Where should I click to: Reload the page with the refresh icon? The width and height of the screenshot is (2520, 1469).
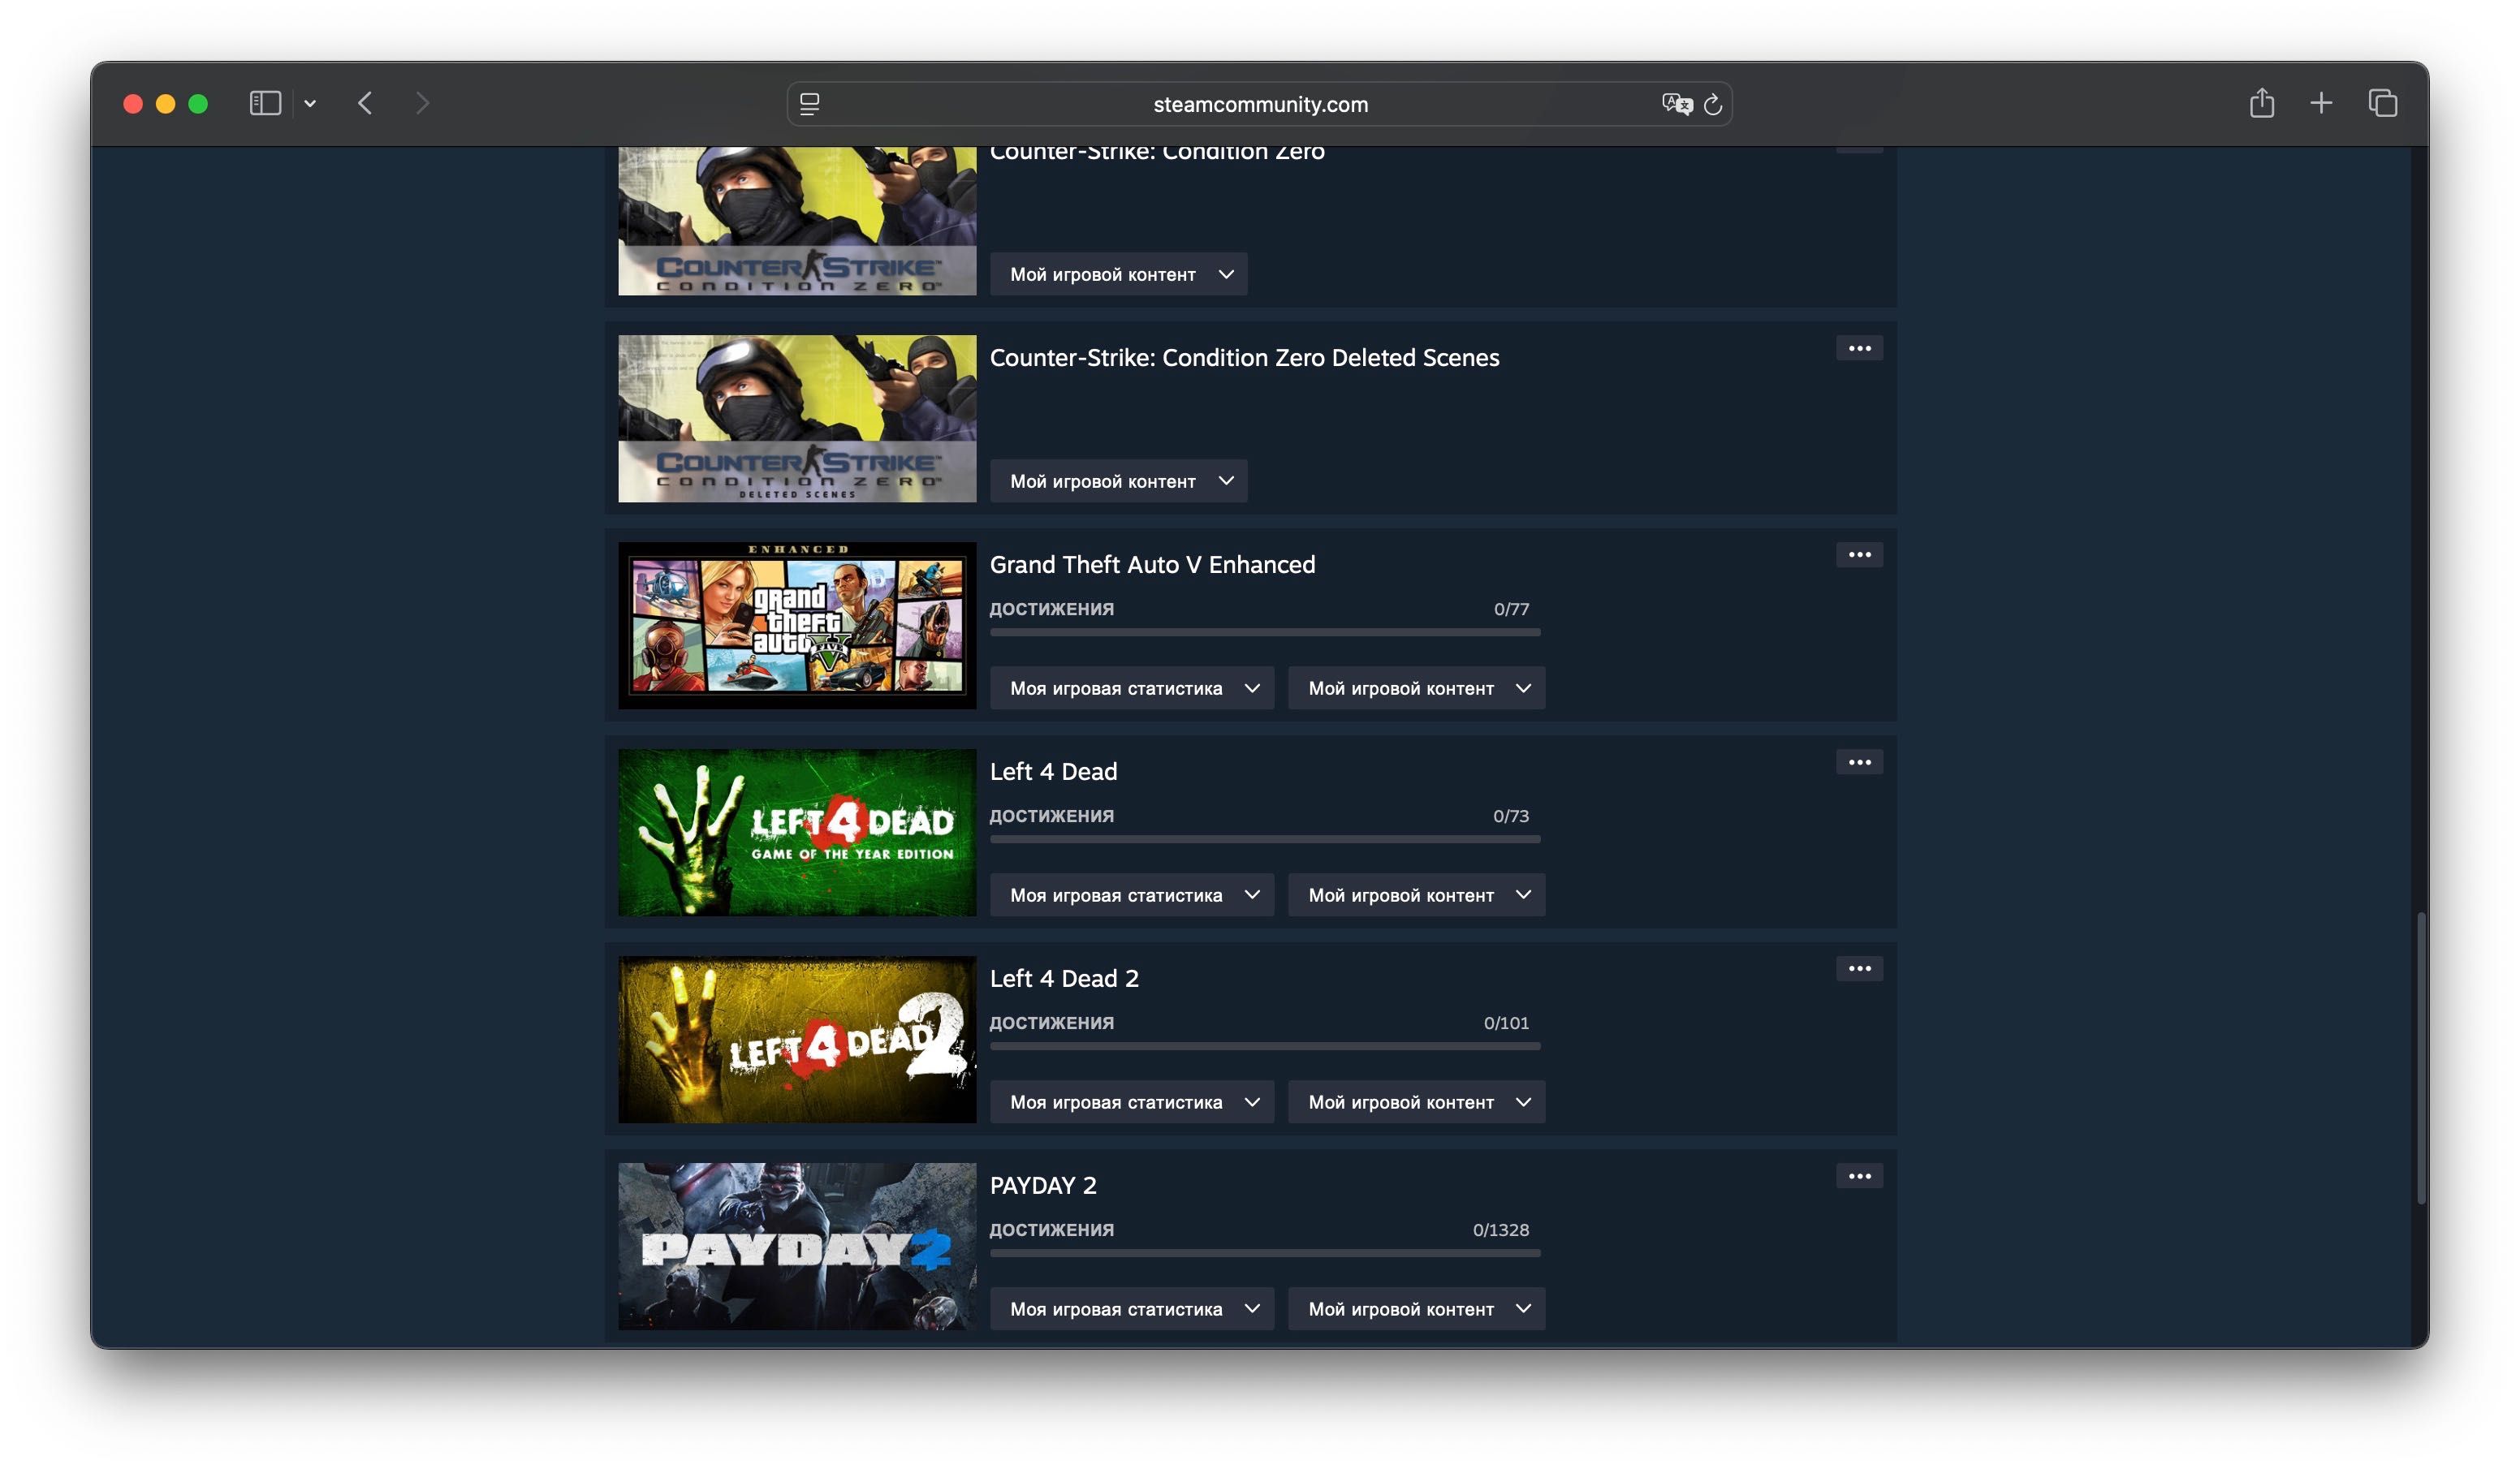click(x=1713, y=104)
